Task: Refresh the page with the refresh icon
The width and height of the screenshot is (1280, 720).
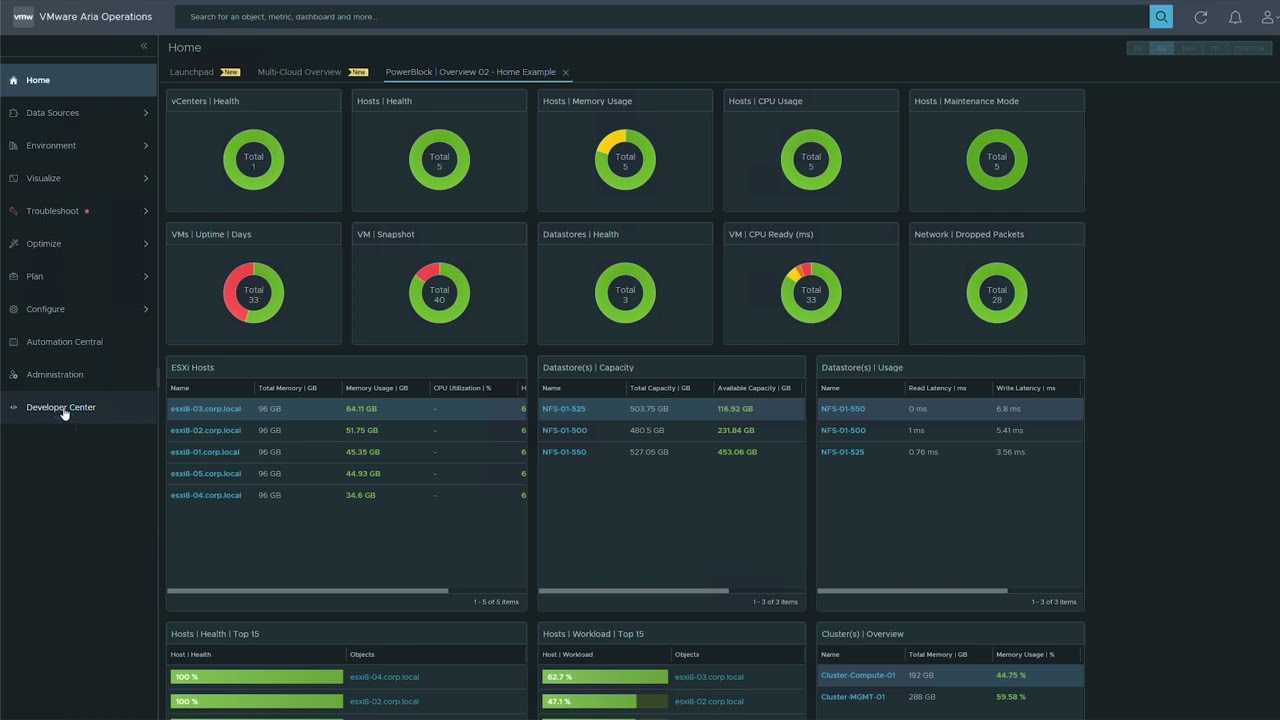Action: pos(1200,17)
